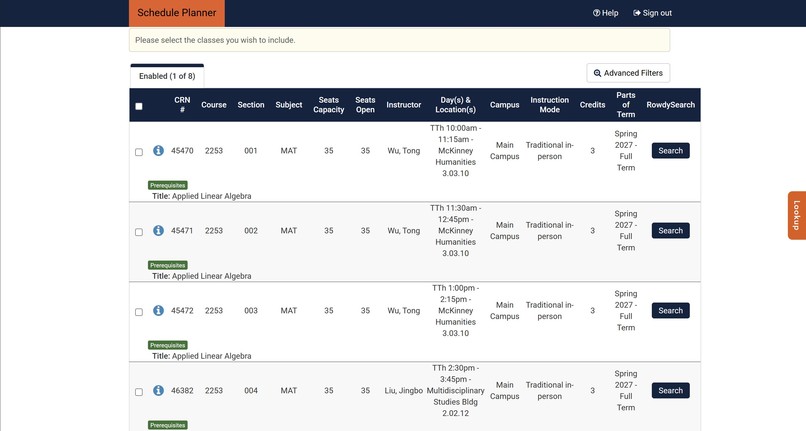Click Search for CRN 45471 row
This screenshot has width=806, height=431.
tap(670, 230)
